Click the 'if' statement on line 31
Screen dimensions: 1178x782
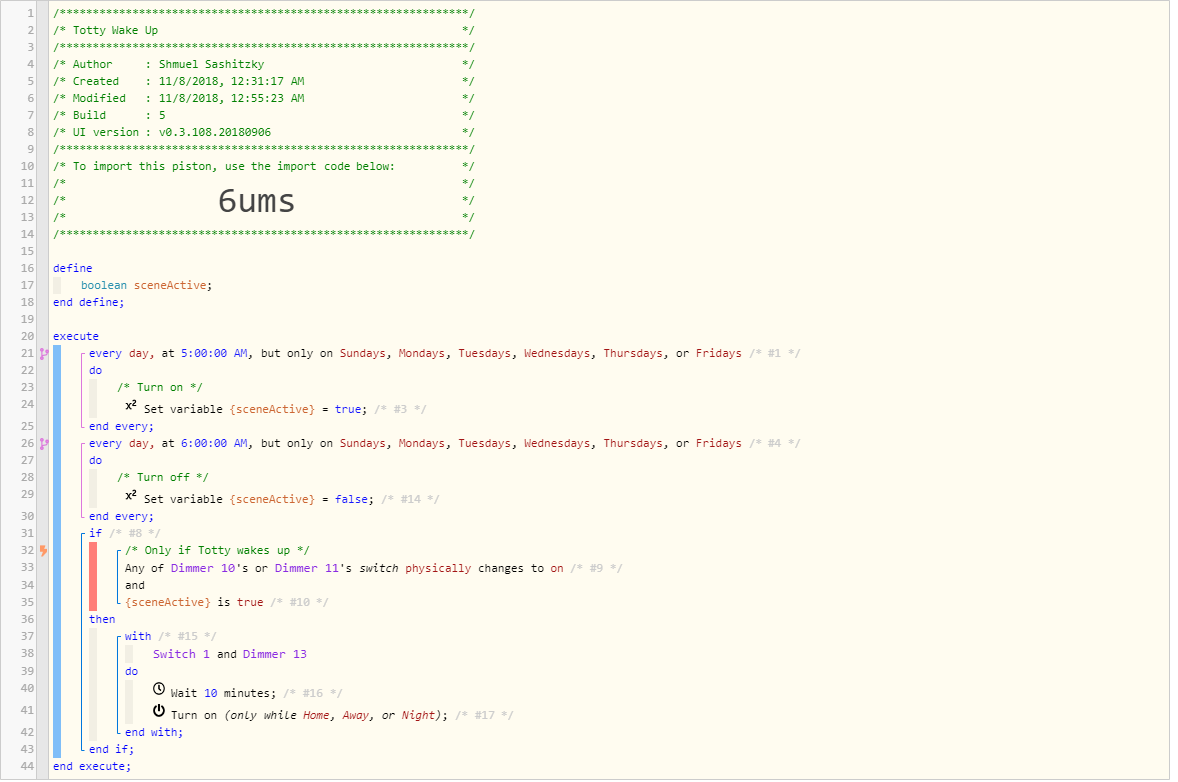[x=95, y=533]
